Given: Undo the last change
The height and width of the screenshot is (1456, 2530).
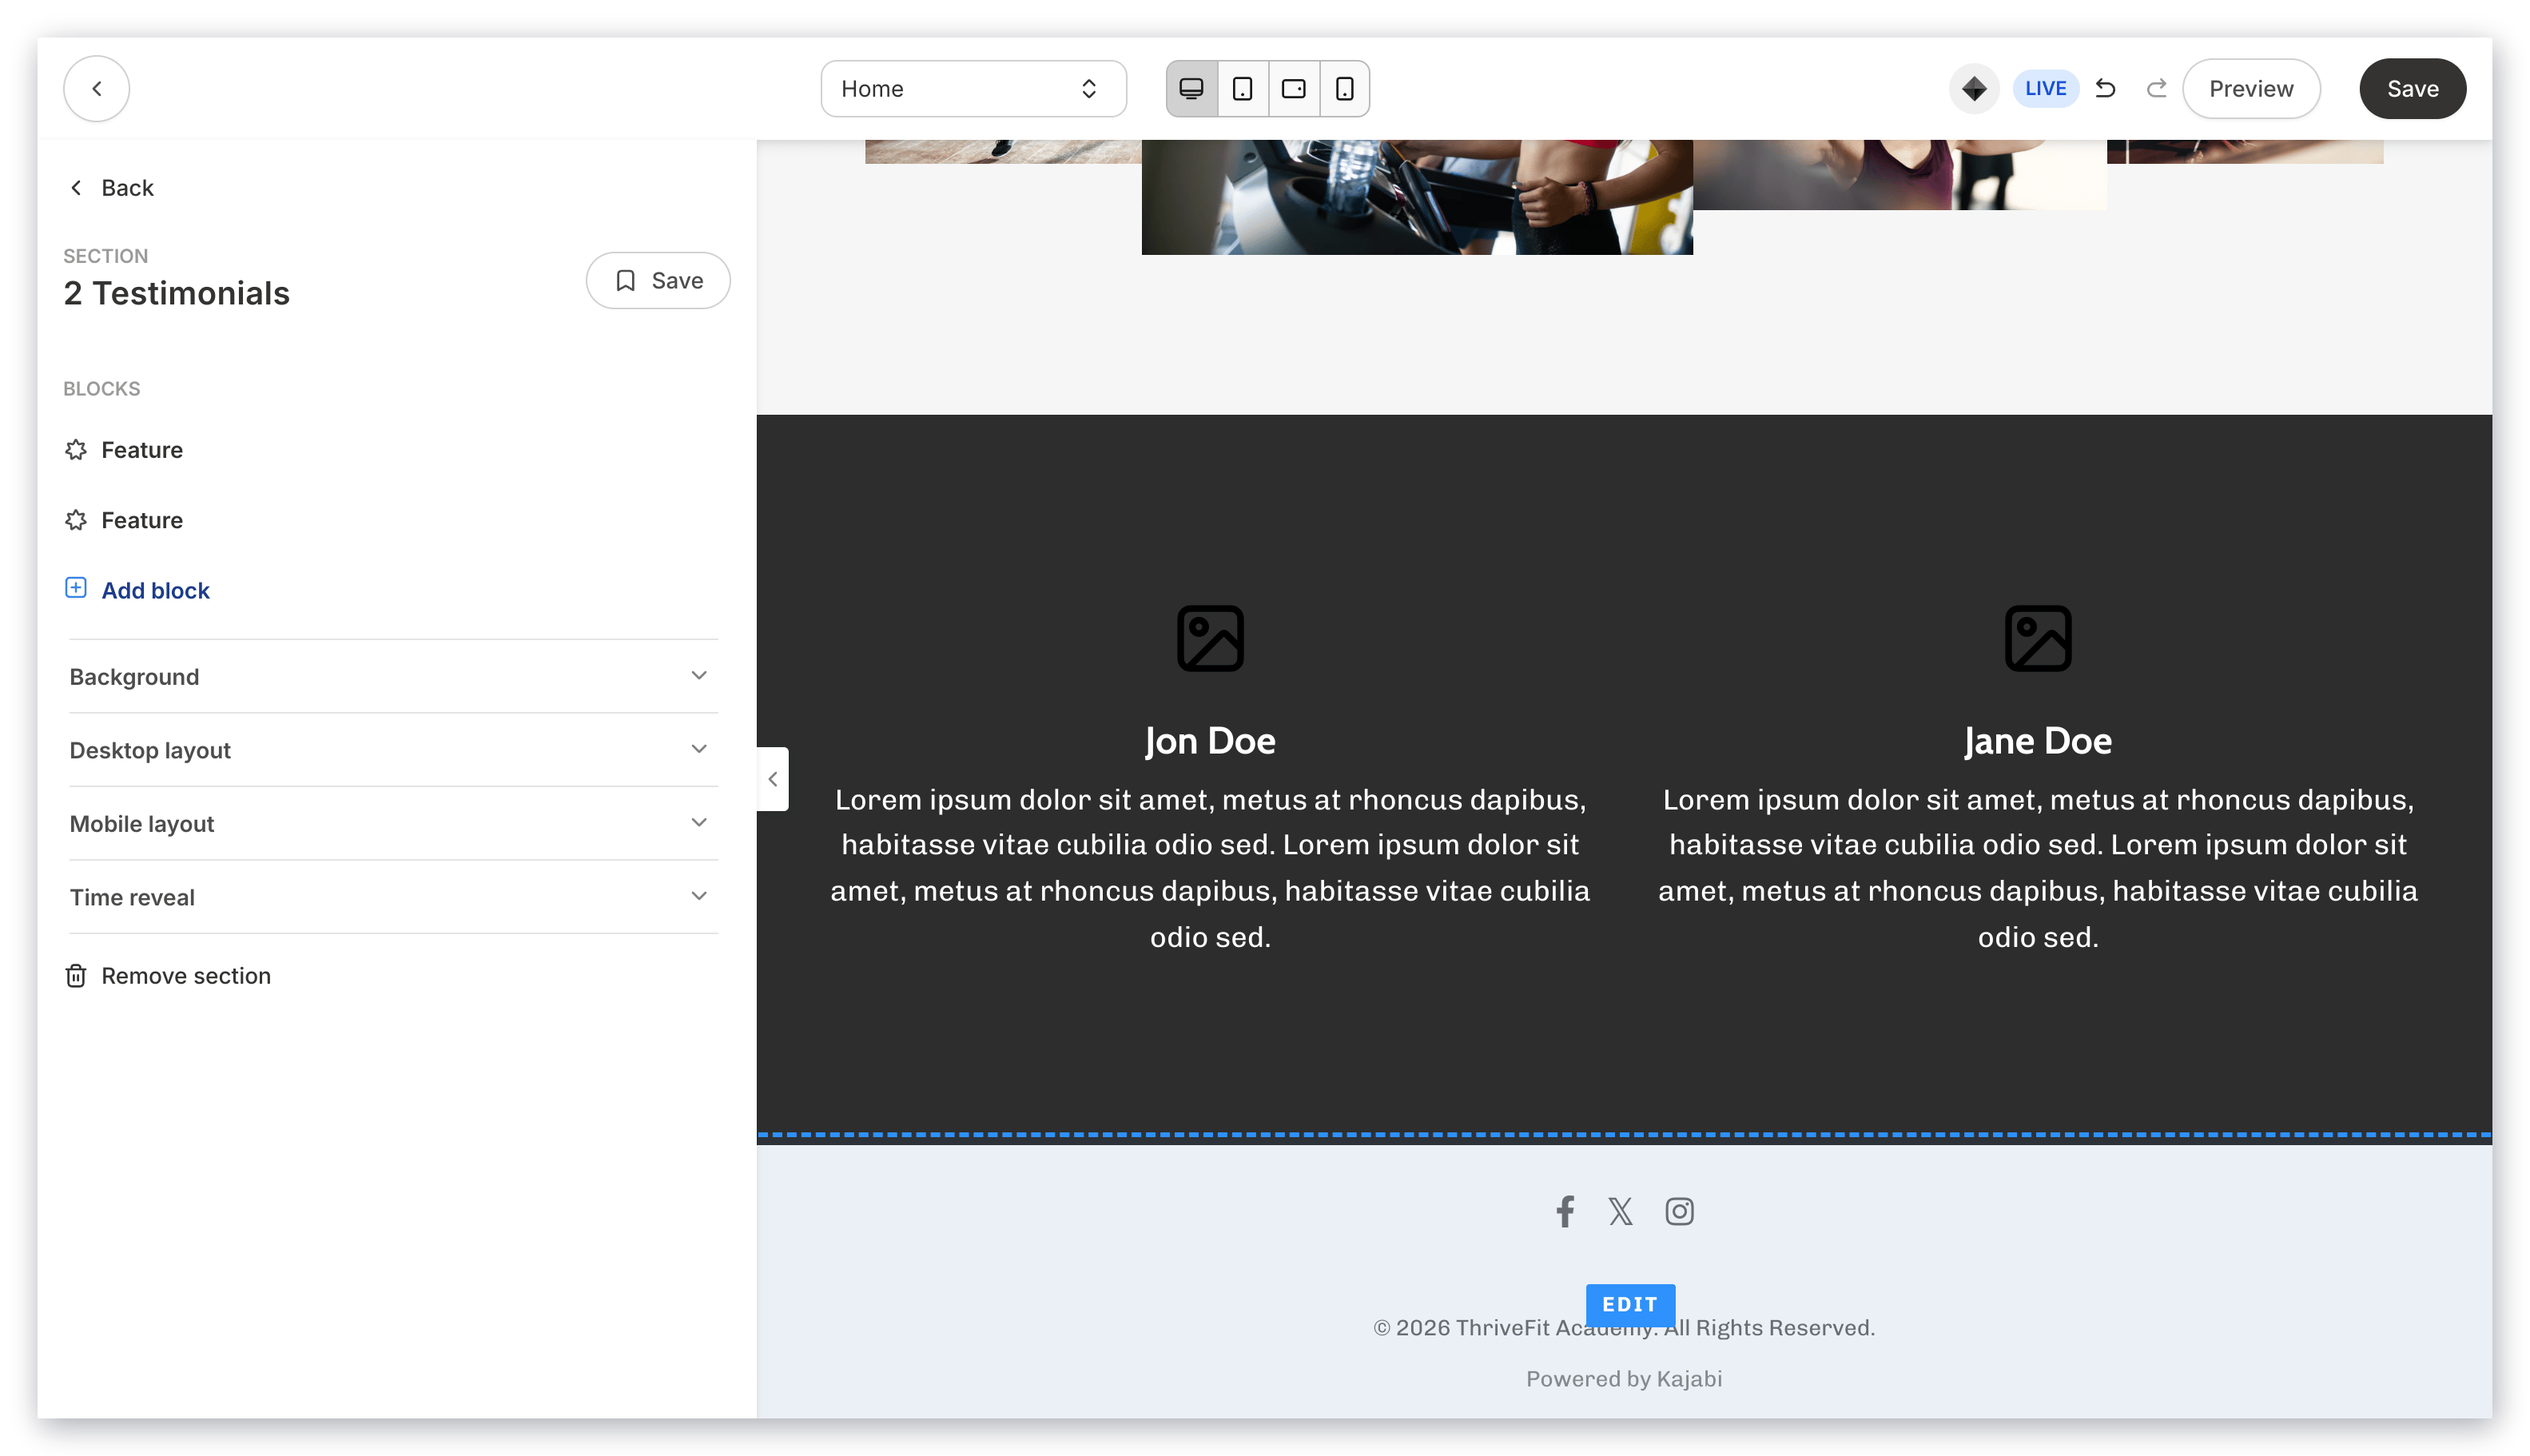Looking at the screenshot, I should tap(2105, 89).
